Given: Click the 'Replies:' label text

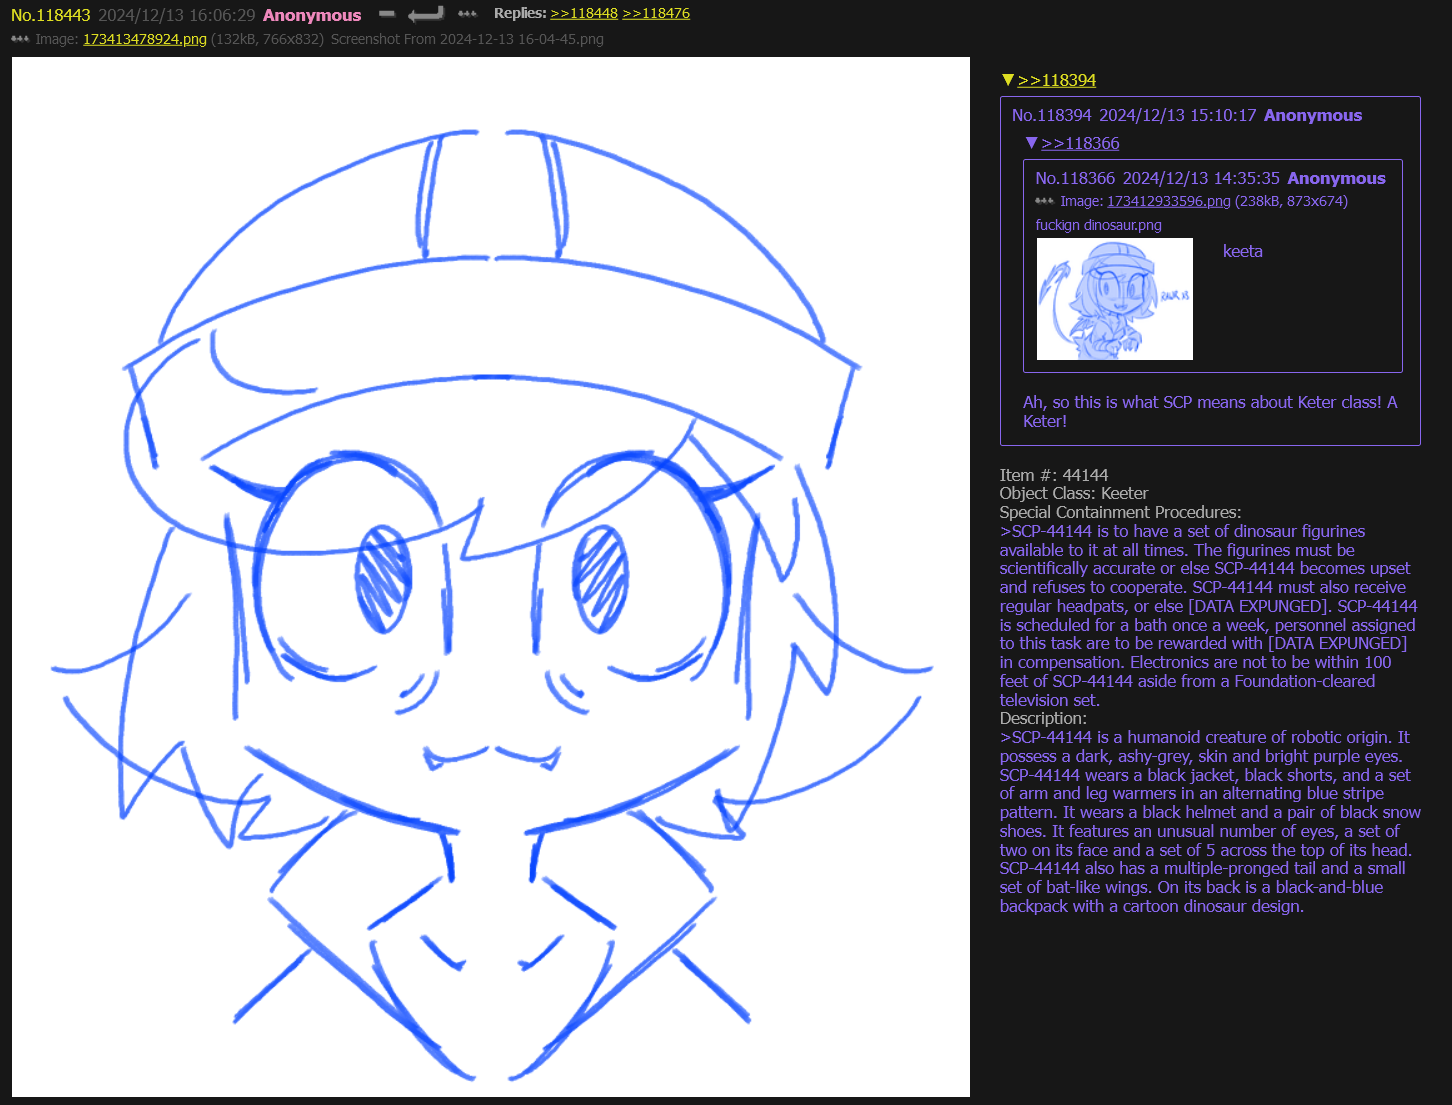Looking at the screenshot, I should (x=520, y=13).
